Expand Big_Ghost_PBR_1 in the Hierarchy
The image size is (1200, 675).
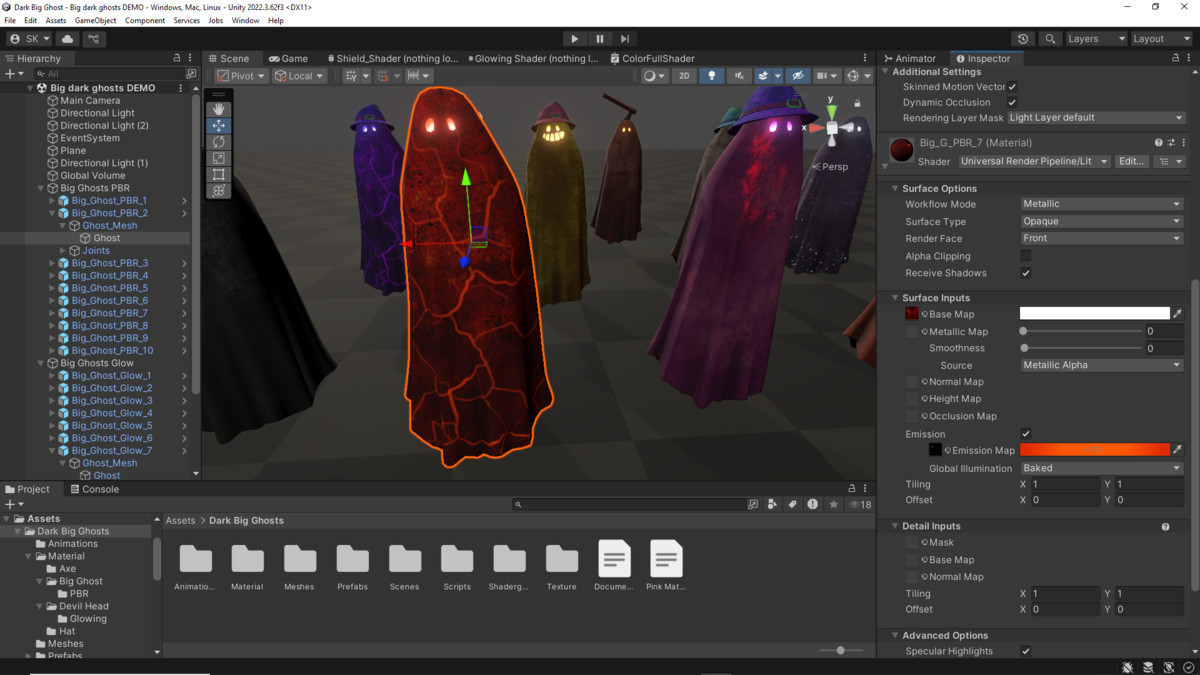pos(51,200)
